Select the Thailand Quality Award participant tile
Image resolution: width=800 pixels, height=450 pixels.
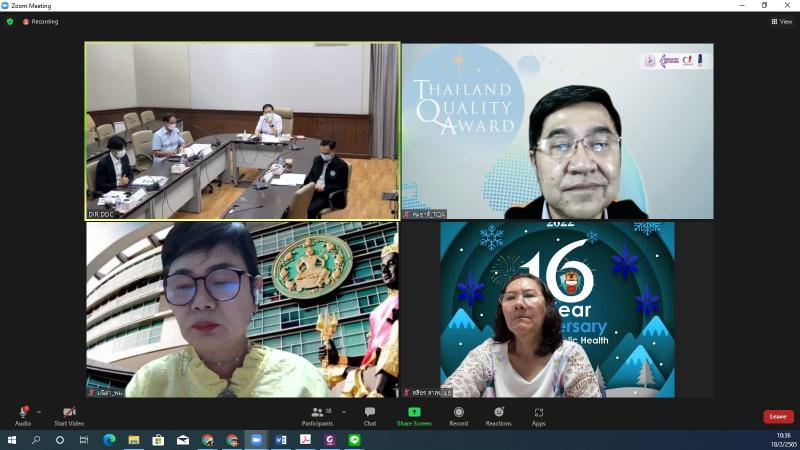[558, 131]
